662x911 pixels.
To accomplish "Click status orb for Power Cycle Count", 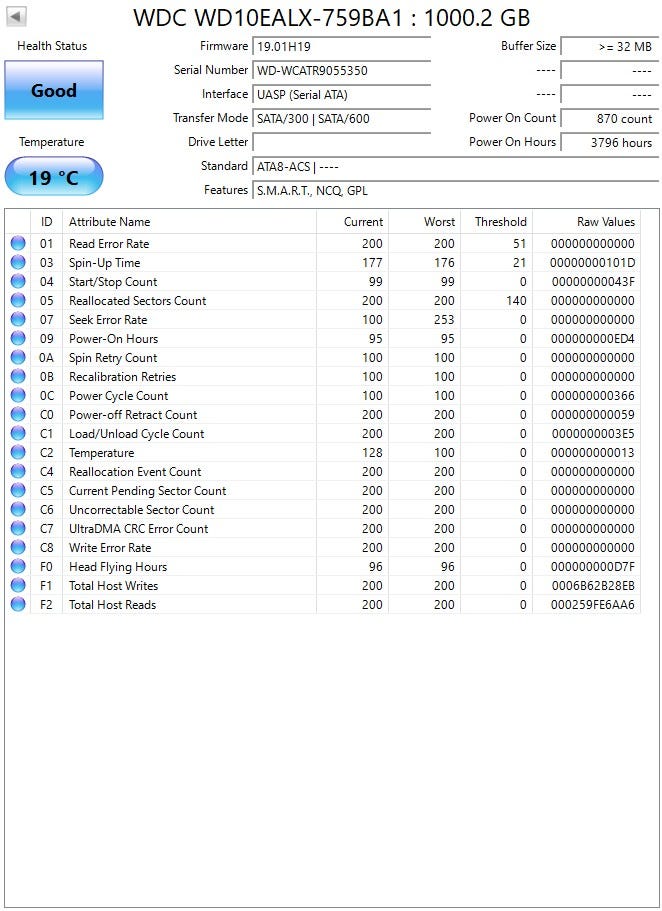I will pyautogui.click(x=18, y=396).
